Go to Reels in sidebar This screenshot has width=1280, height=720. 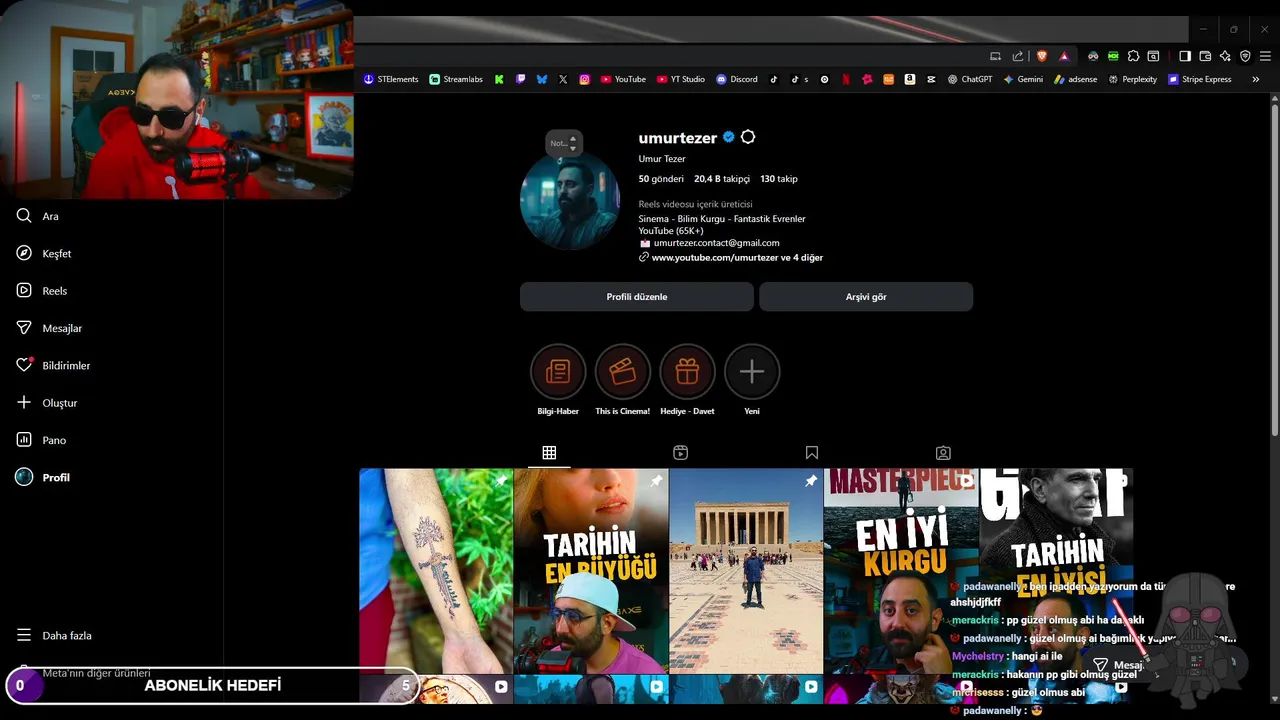click(42, 291)
